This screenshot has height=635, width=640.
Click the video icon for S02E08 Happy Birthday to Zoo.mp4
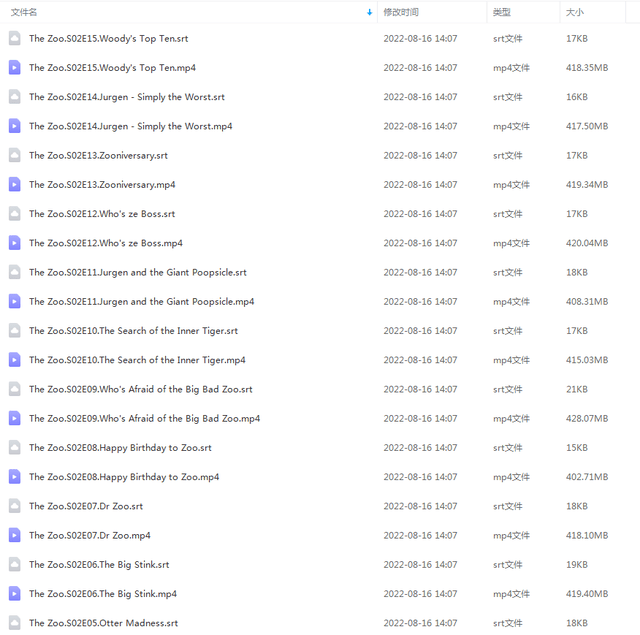click(x=15, y=477)
